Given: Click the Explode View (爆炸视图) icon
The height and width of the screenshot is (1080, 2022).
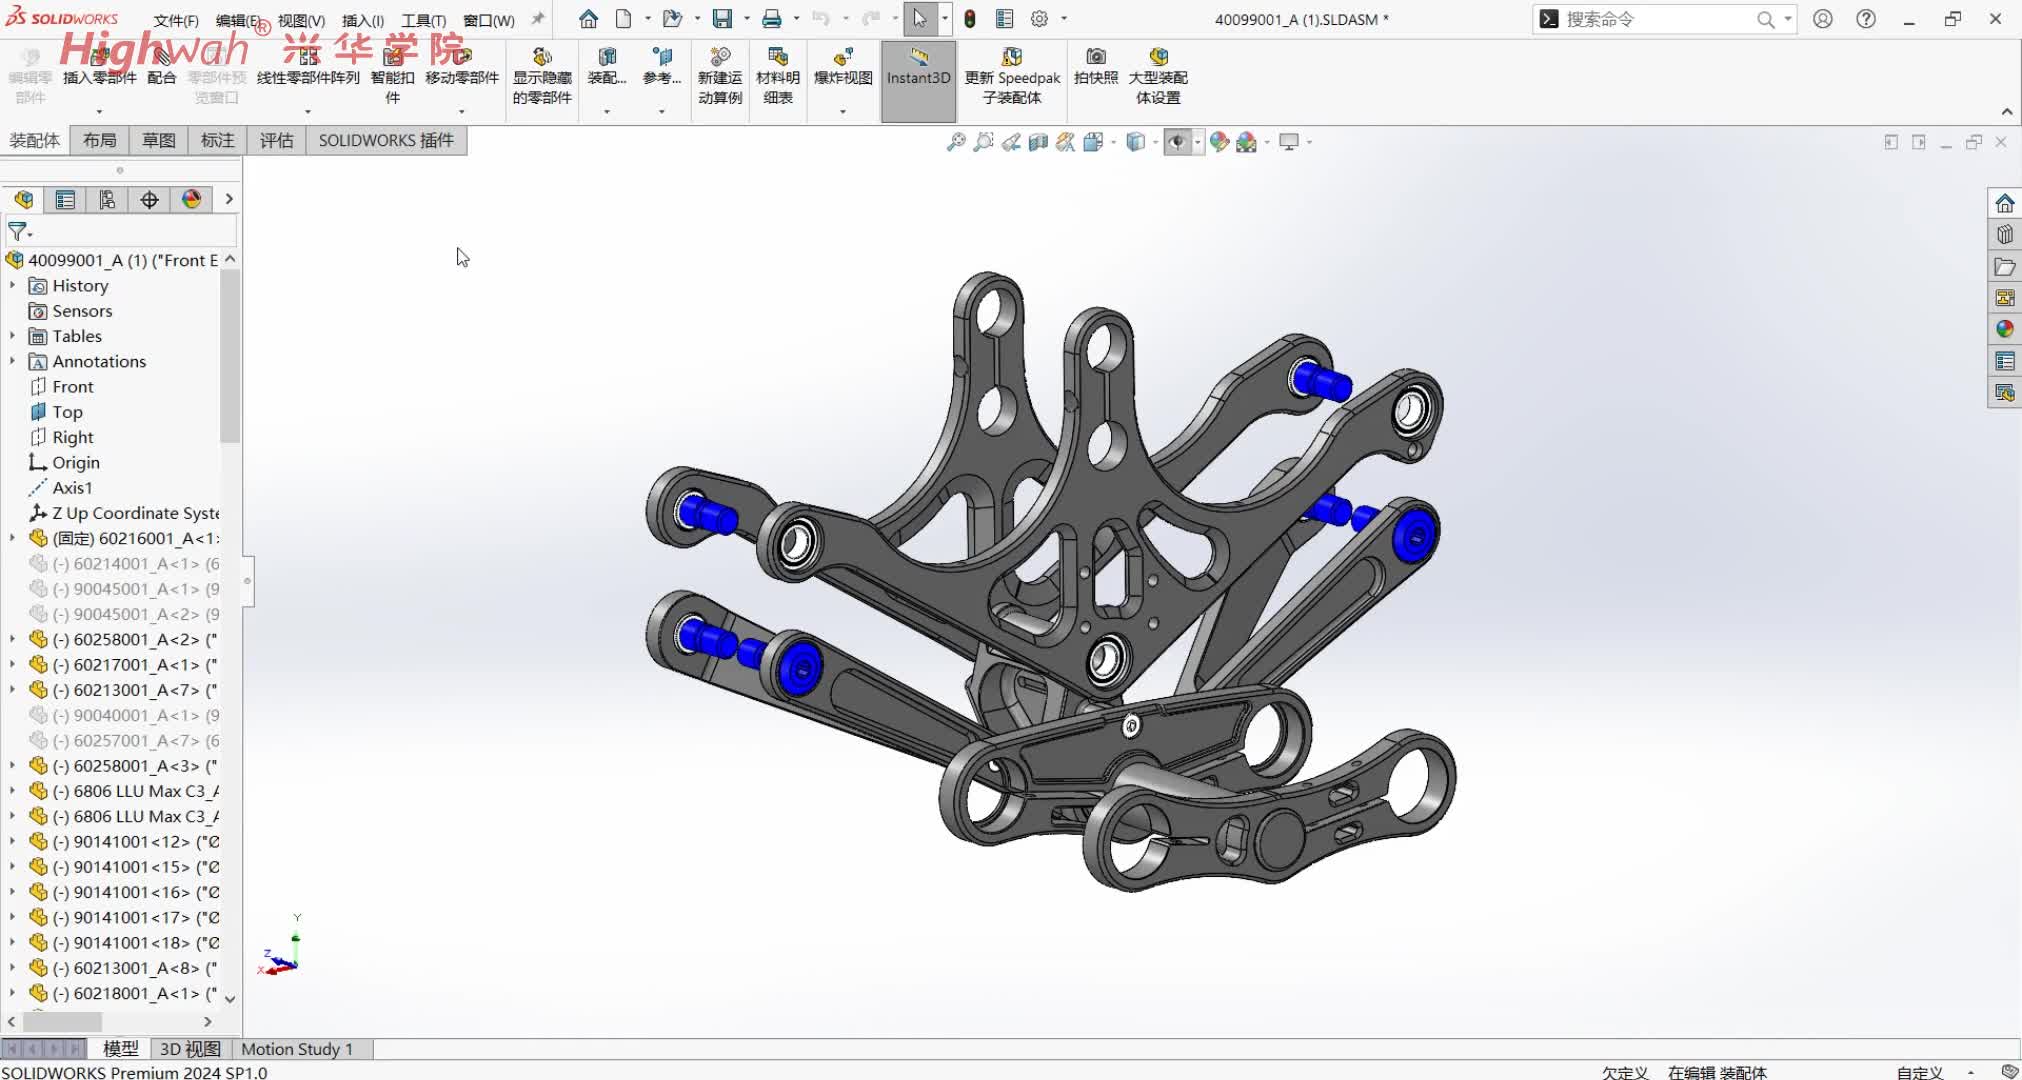Looking at the screenshot, I should (842, 60).
